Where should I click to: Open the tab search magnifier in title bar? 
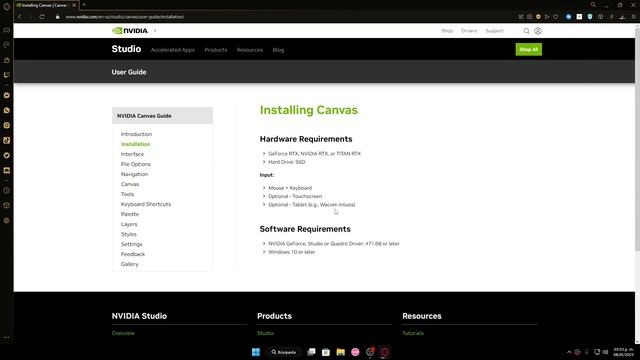tap(593, 5)
